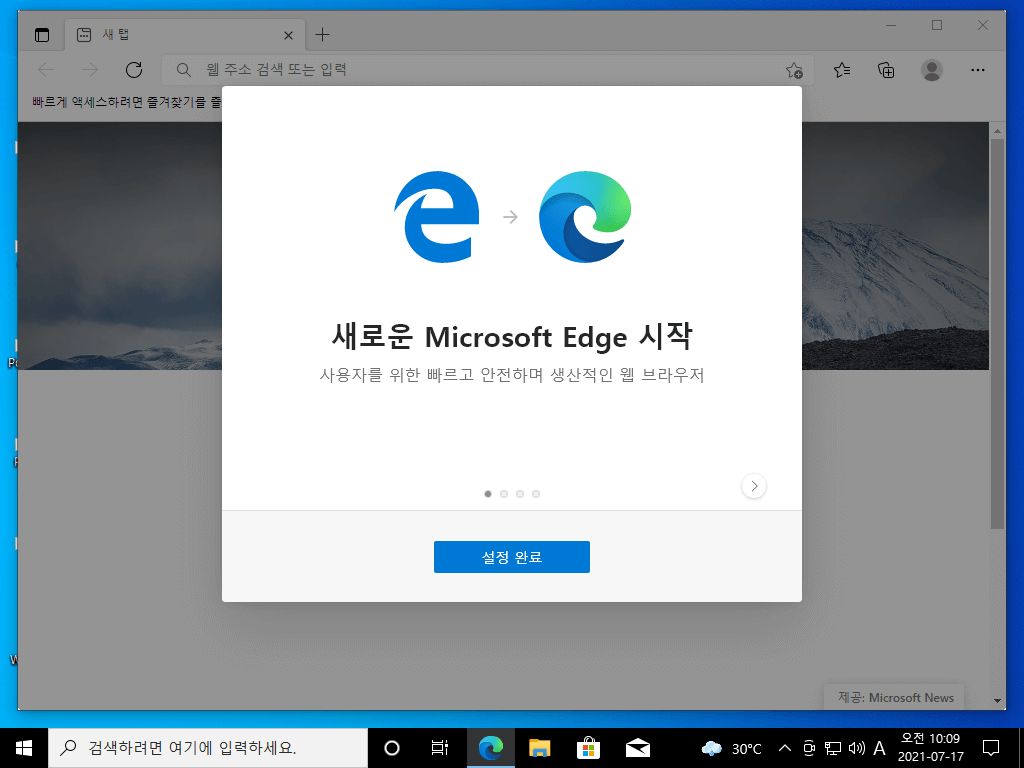Select the third page indicator dot
The height and width of the screenshot is (768, 1024).
(x=520, y=494)
